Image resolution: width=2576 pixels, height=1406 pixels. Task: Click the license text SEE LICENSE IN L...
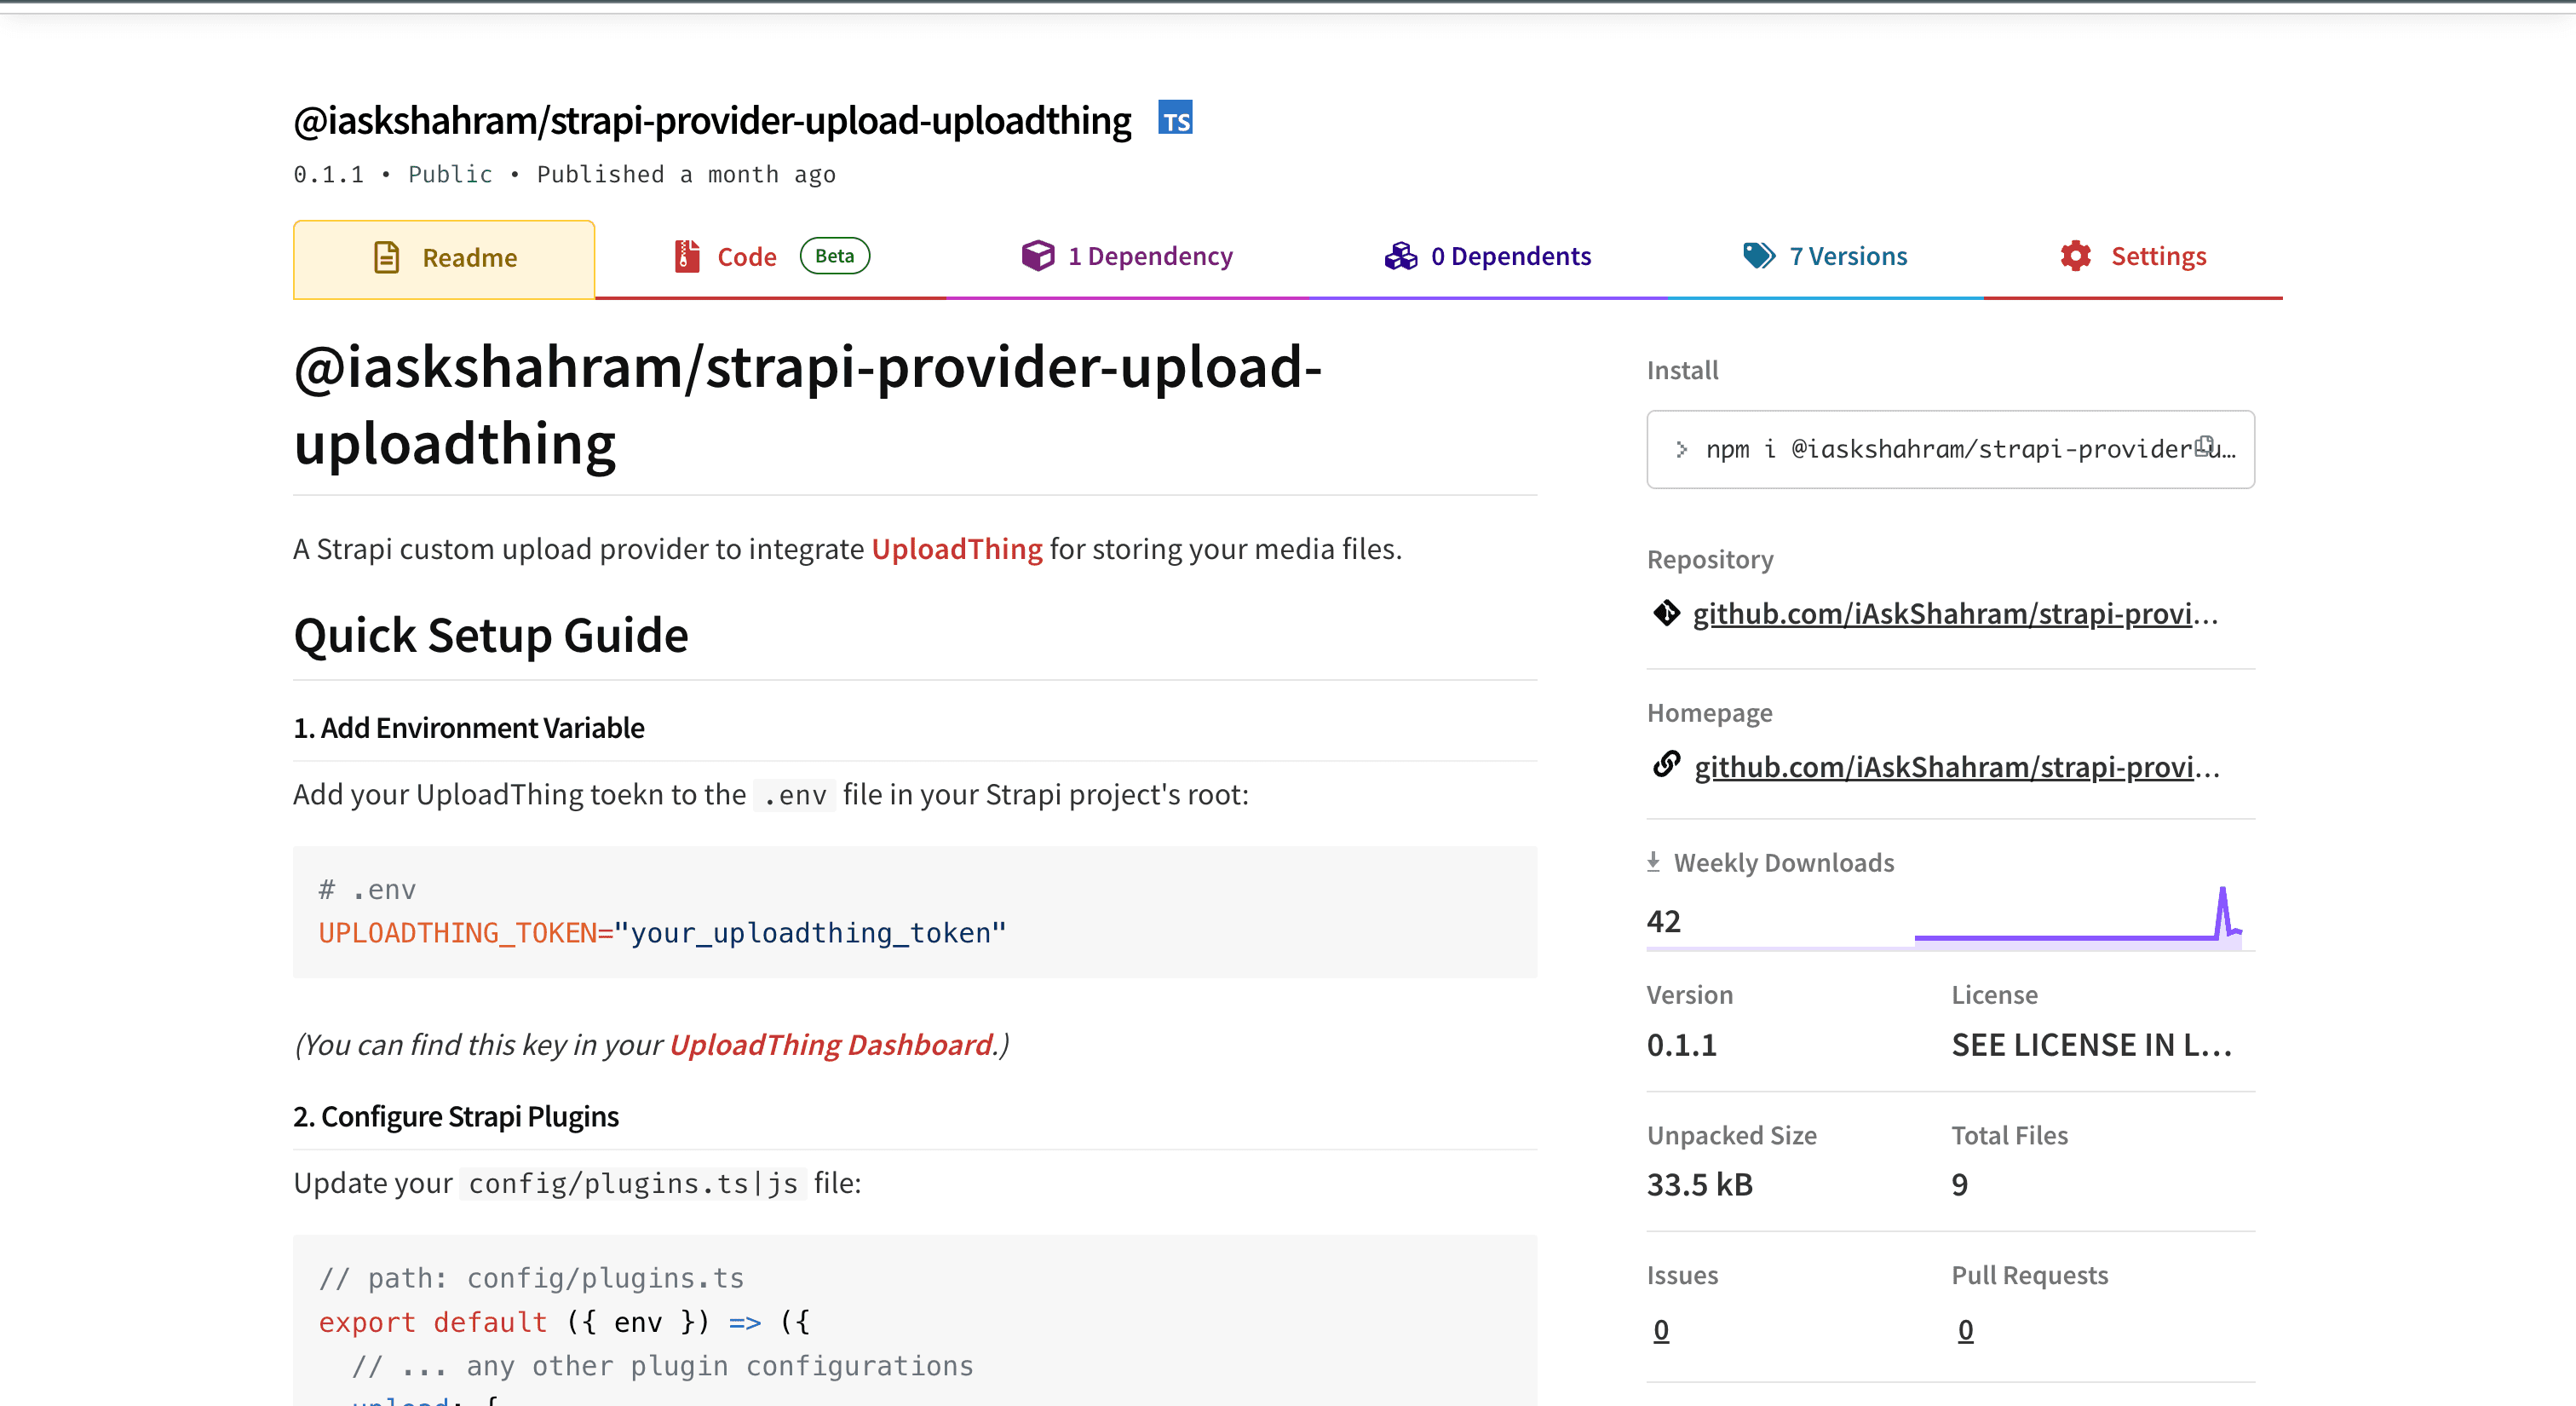pos(2092,1045)
